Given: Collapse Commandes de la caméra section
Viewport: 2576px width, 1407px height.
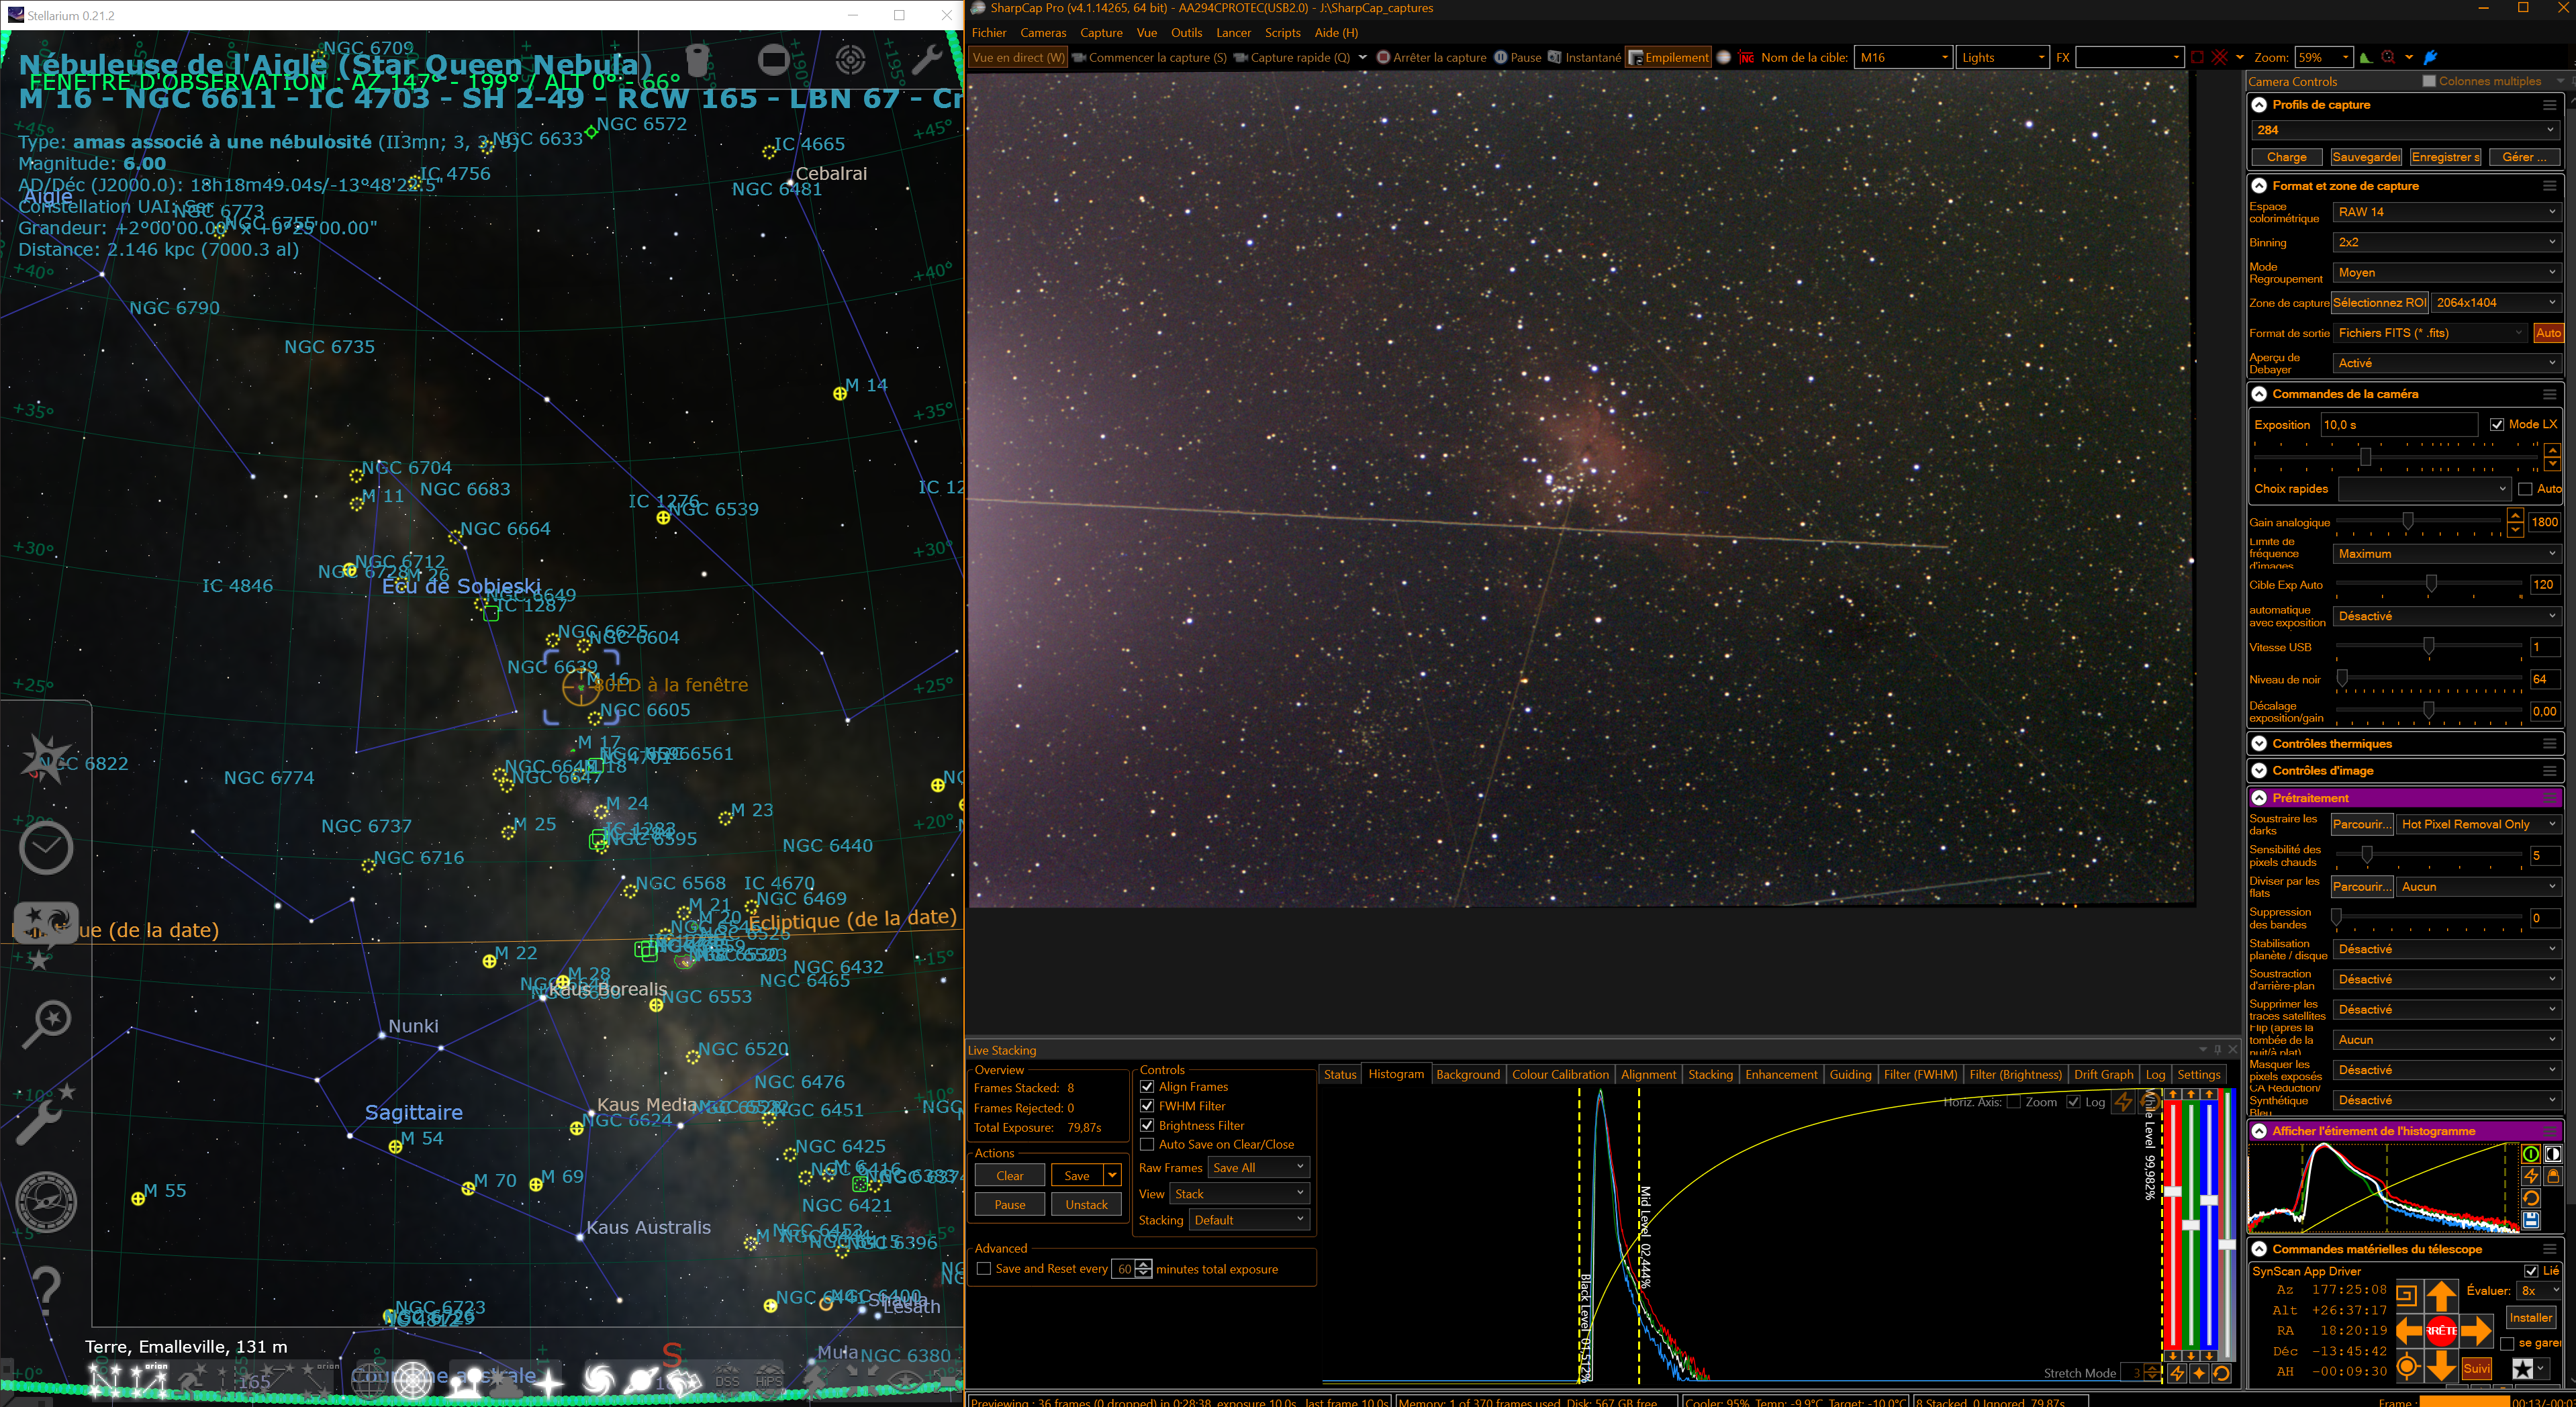Looking at the screenshot, I should coord(2259,394).
